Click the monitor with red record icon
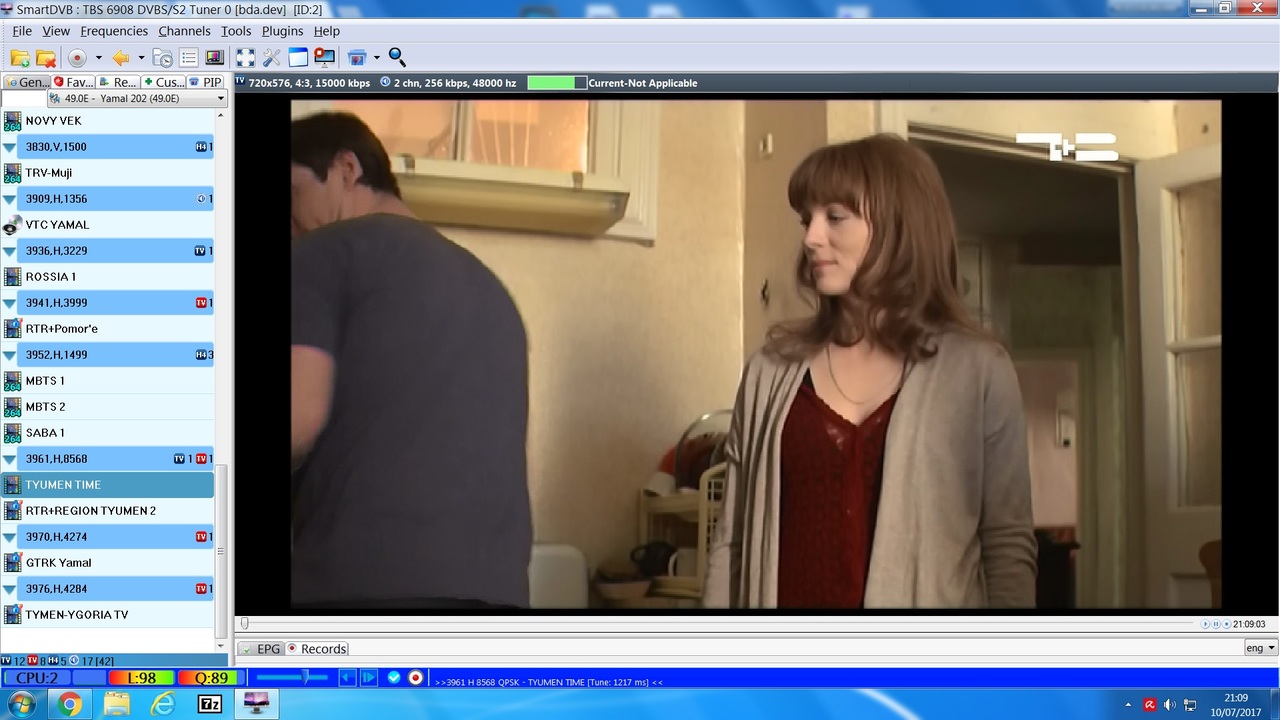The width and height of the screenshot is (1280, 720). pyautogui.click(x=324, y=58)
